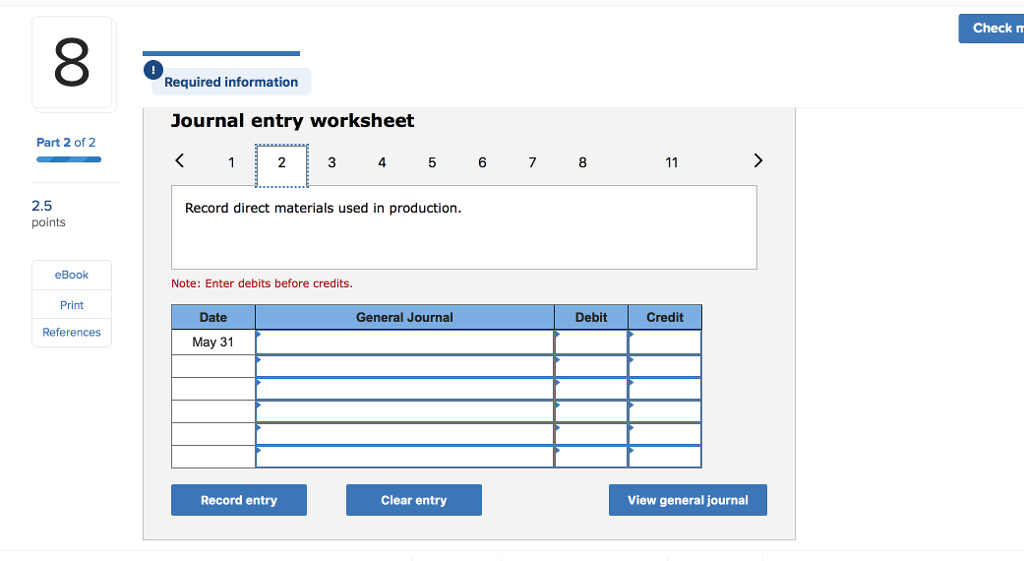Click the Debit column header
This screenshot has width=1024, height=561.
pos(591,317)
